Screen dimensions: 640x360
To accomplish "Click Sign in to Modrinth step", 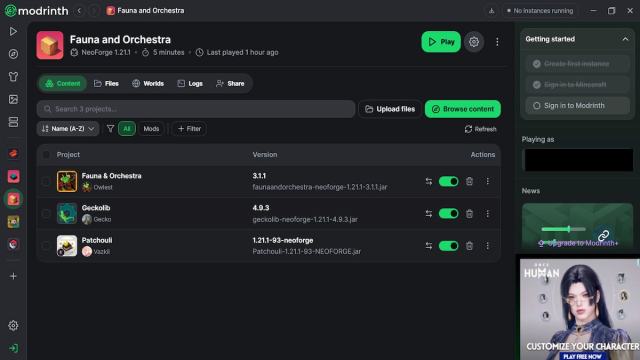I will point(578,106).
